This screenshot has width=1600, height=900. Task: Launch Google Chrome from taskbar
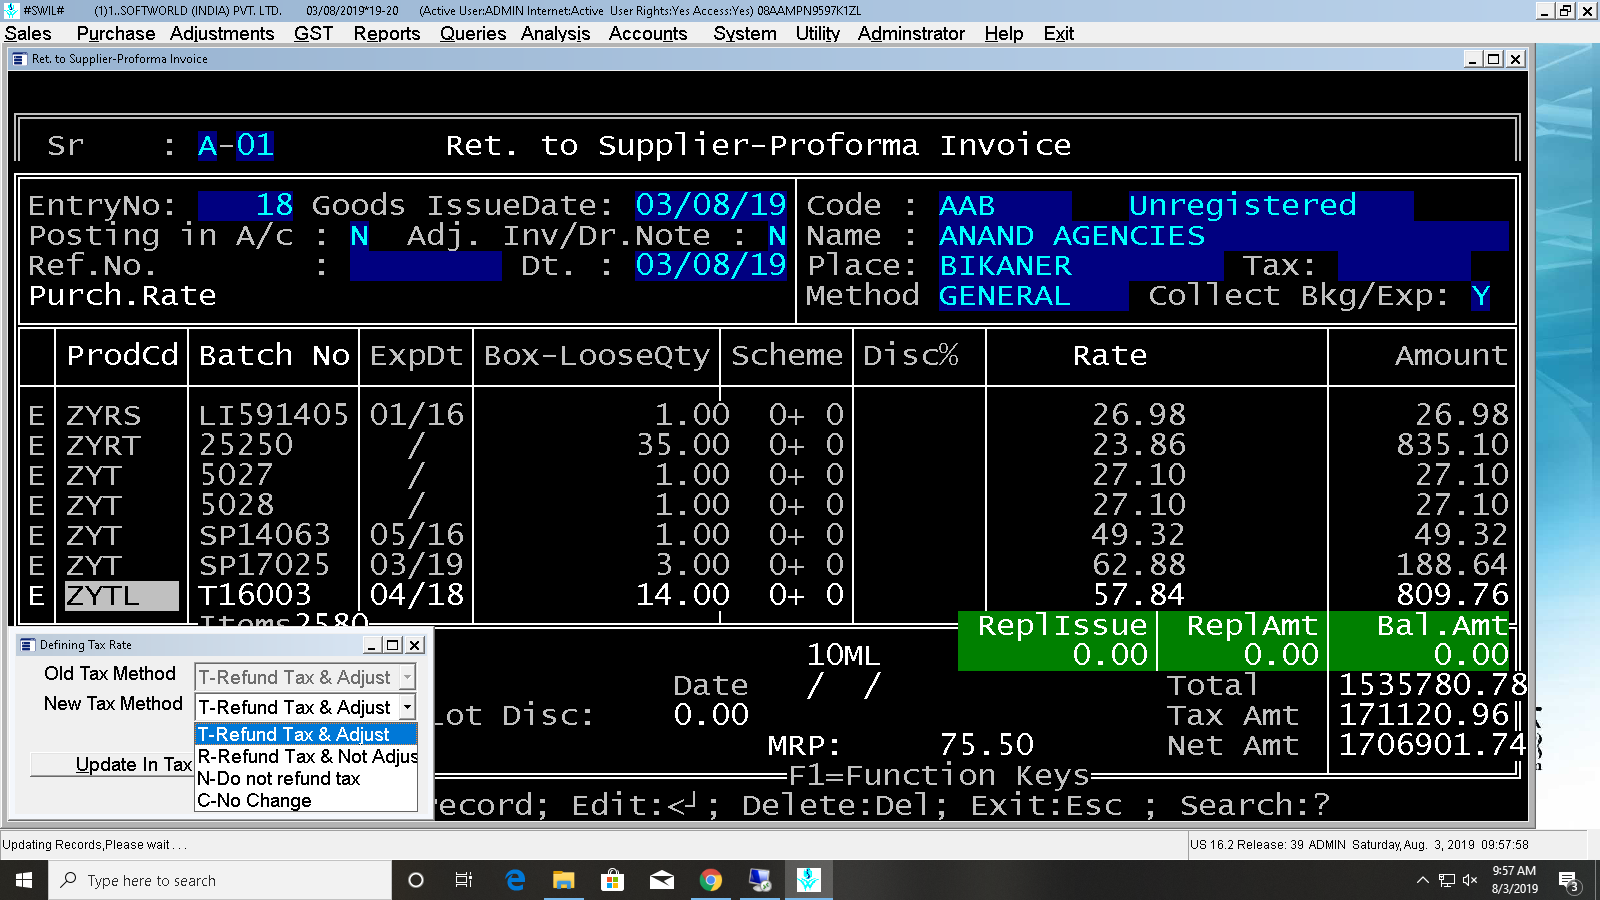click(711, 880)
